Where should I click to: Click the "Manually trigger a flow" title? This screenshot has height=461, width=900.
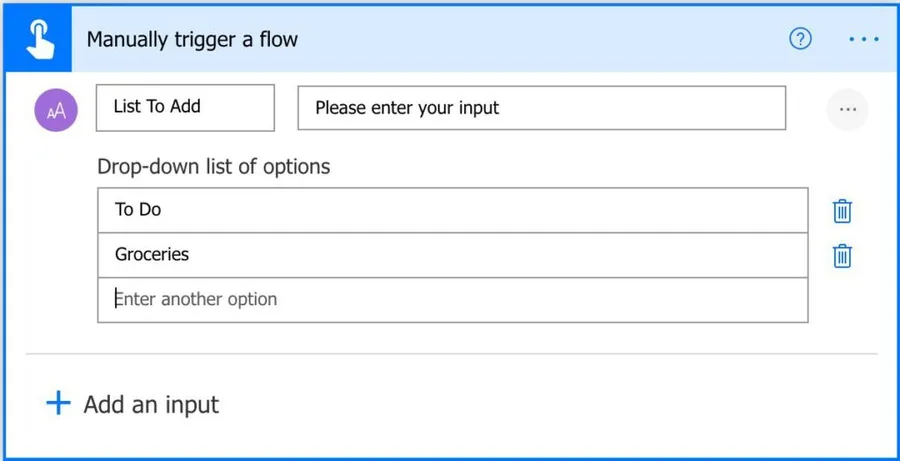[192, 40]
